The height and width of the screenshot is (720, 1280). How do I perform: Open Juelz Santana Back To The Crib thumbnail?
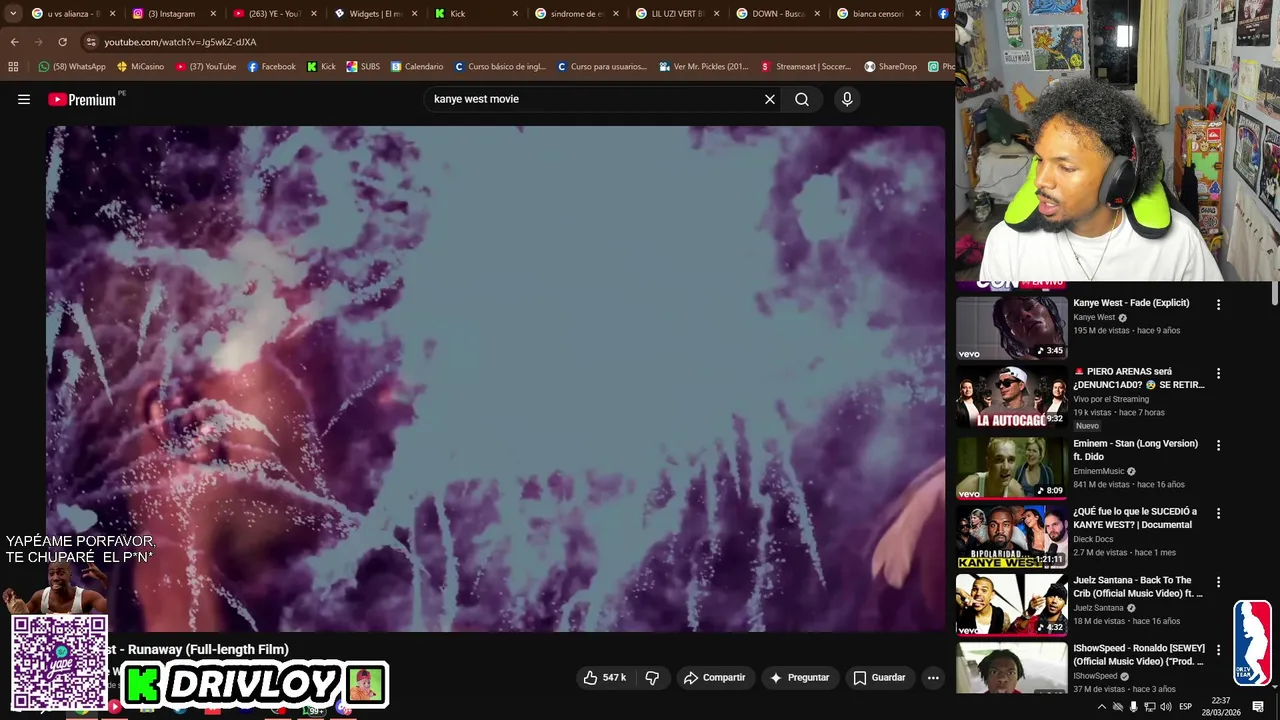click(x=1011, y=604)
